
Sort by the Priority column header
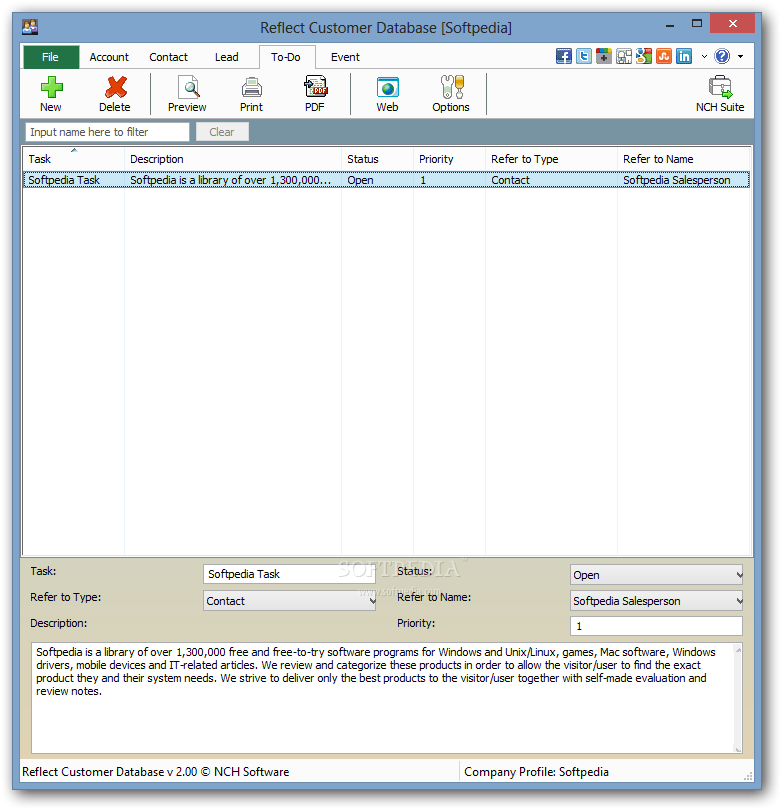[449, 159]
